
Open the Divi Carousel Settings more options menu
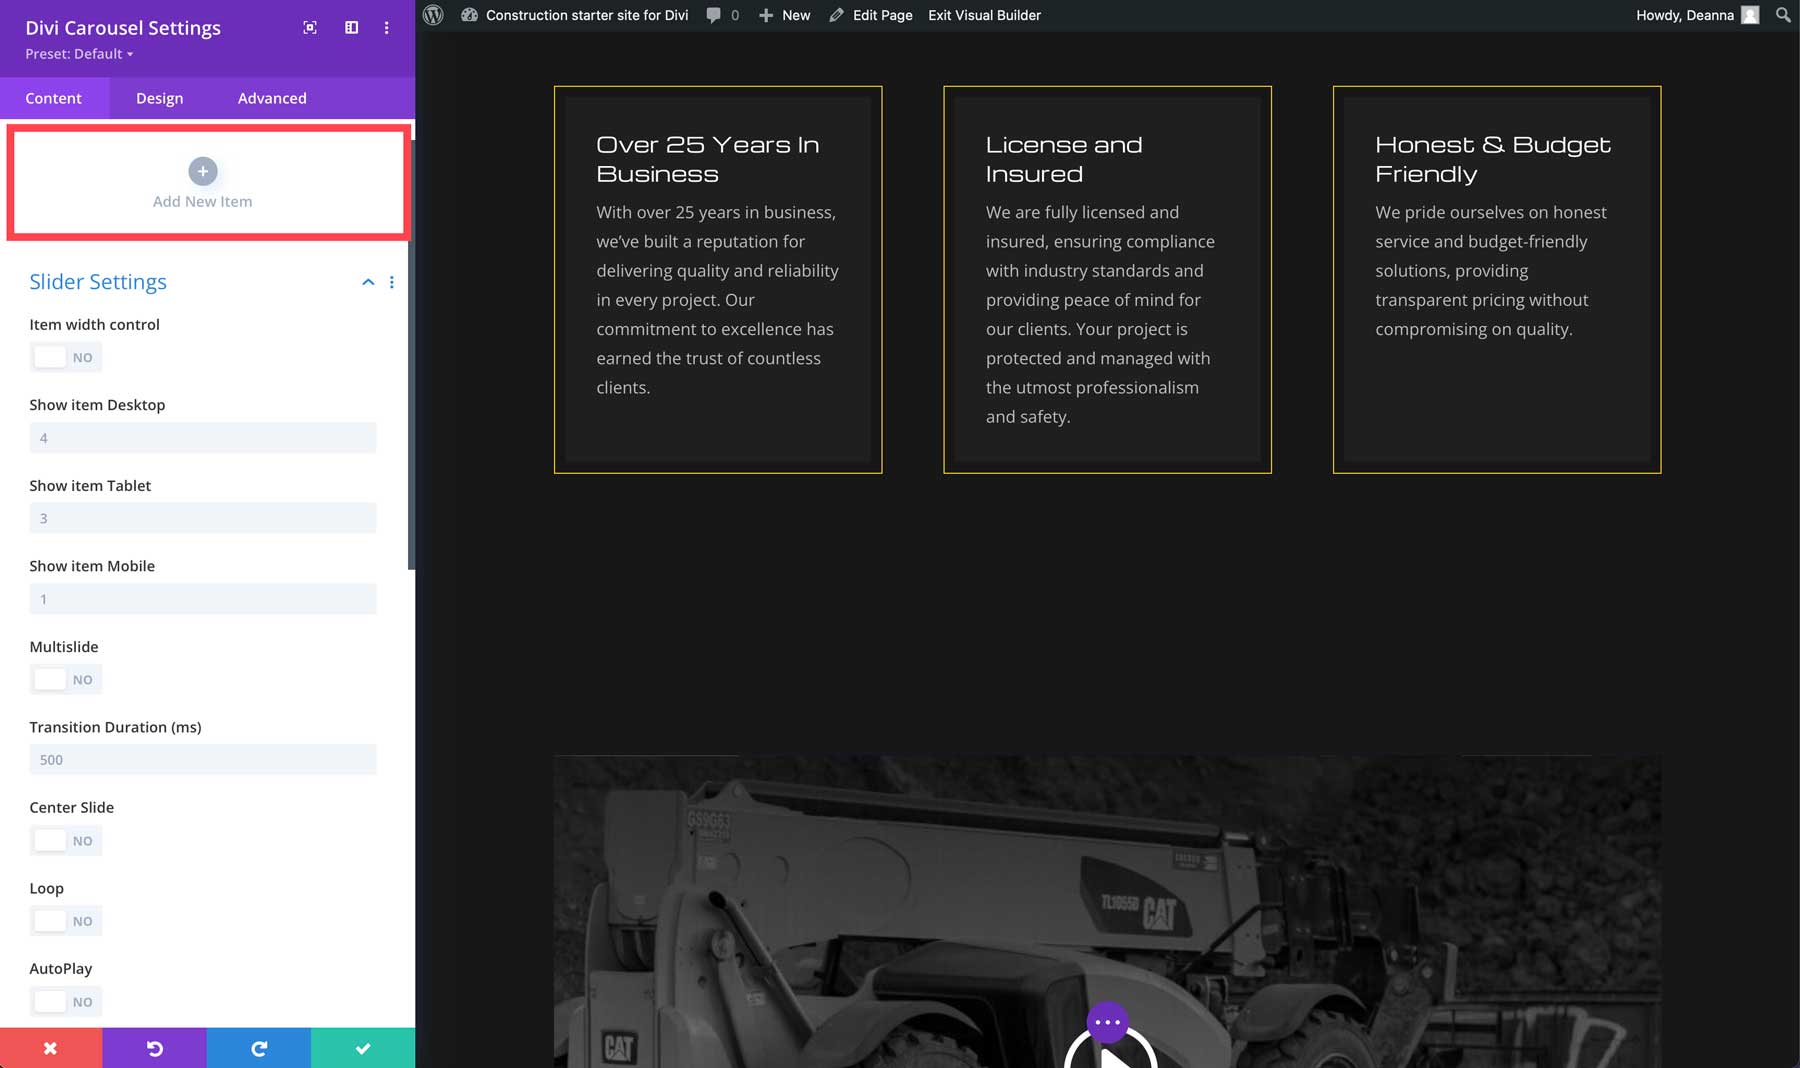[387, 28]
